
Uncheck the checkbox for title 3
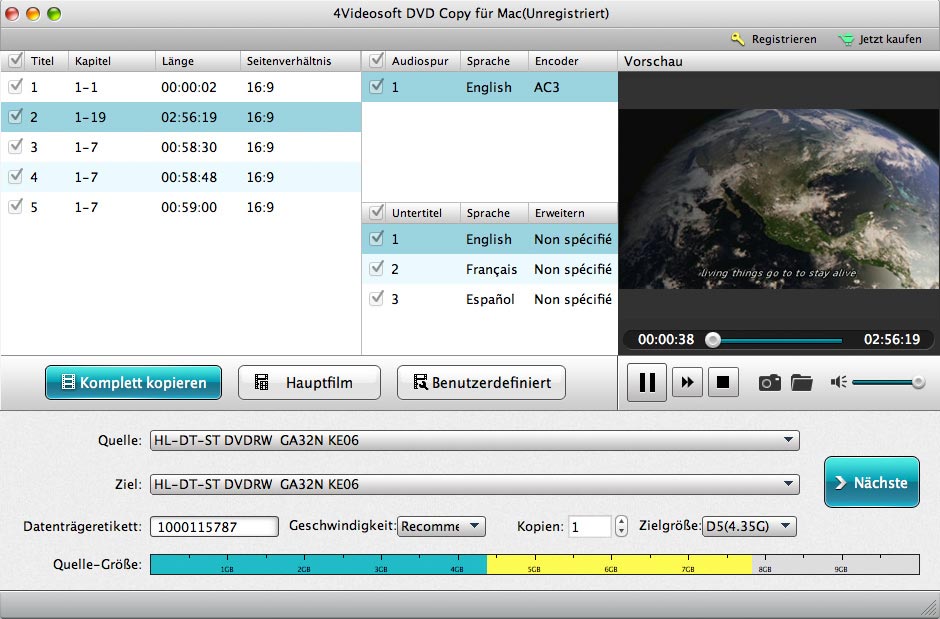coord(15,147)
